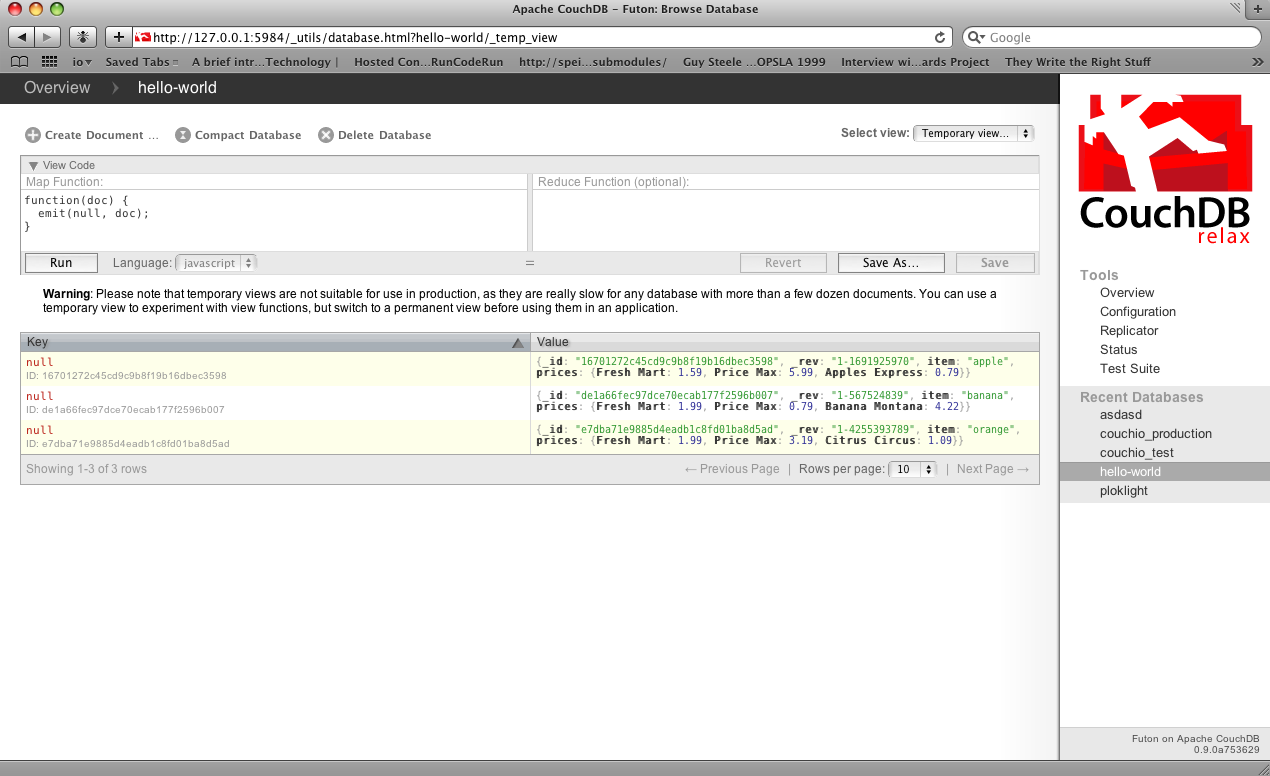Click the Save button
The width and height of the screenshot is (1270, 776).
click(x=995, y=263)
